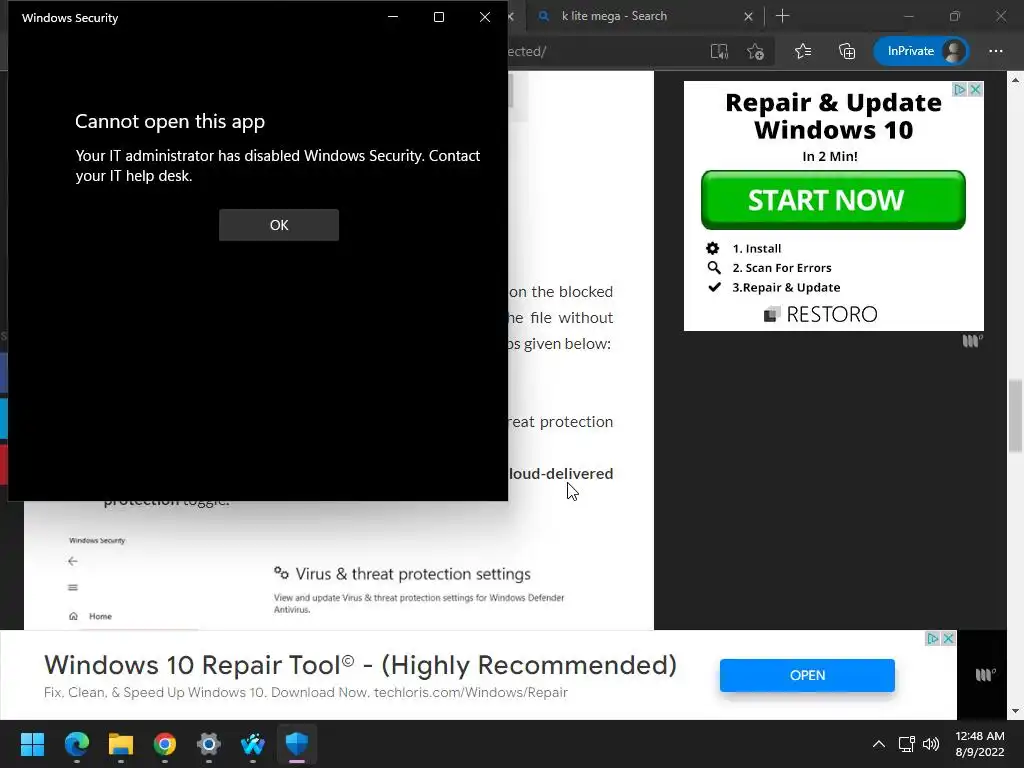Click OPEN on Windows 10 Repair Tool ad

(807, 675)
